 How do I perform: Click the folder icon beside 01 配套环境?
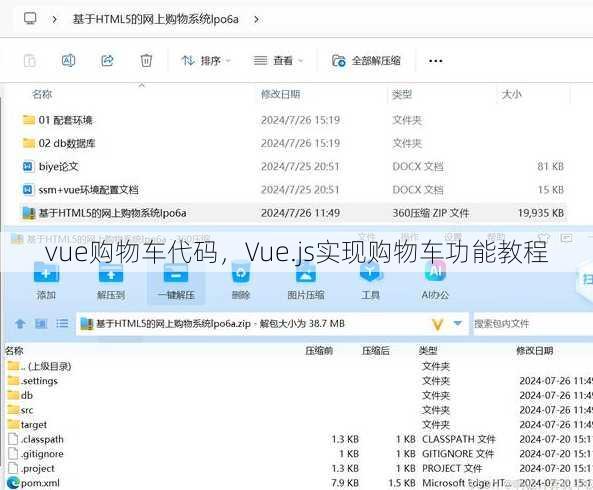click(x=28, y=120)
